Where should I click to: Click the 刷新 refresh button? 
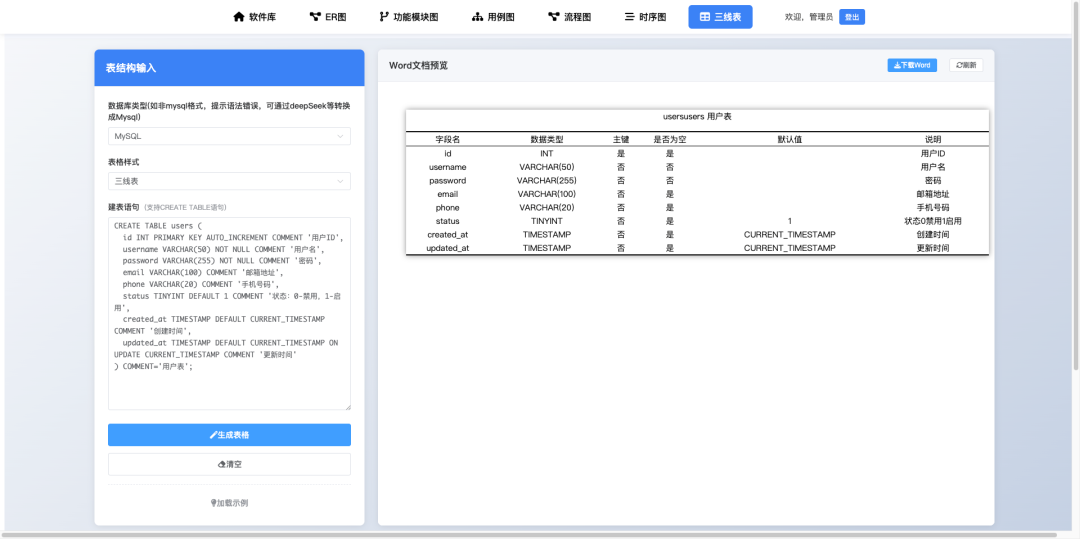pos(966,65)
